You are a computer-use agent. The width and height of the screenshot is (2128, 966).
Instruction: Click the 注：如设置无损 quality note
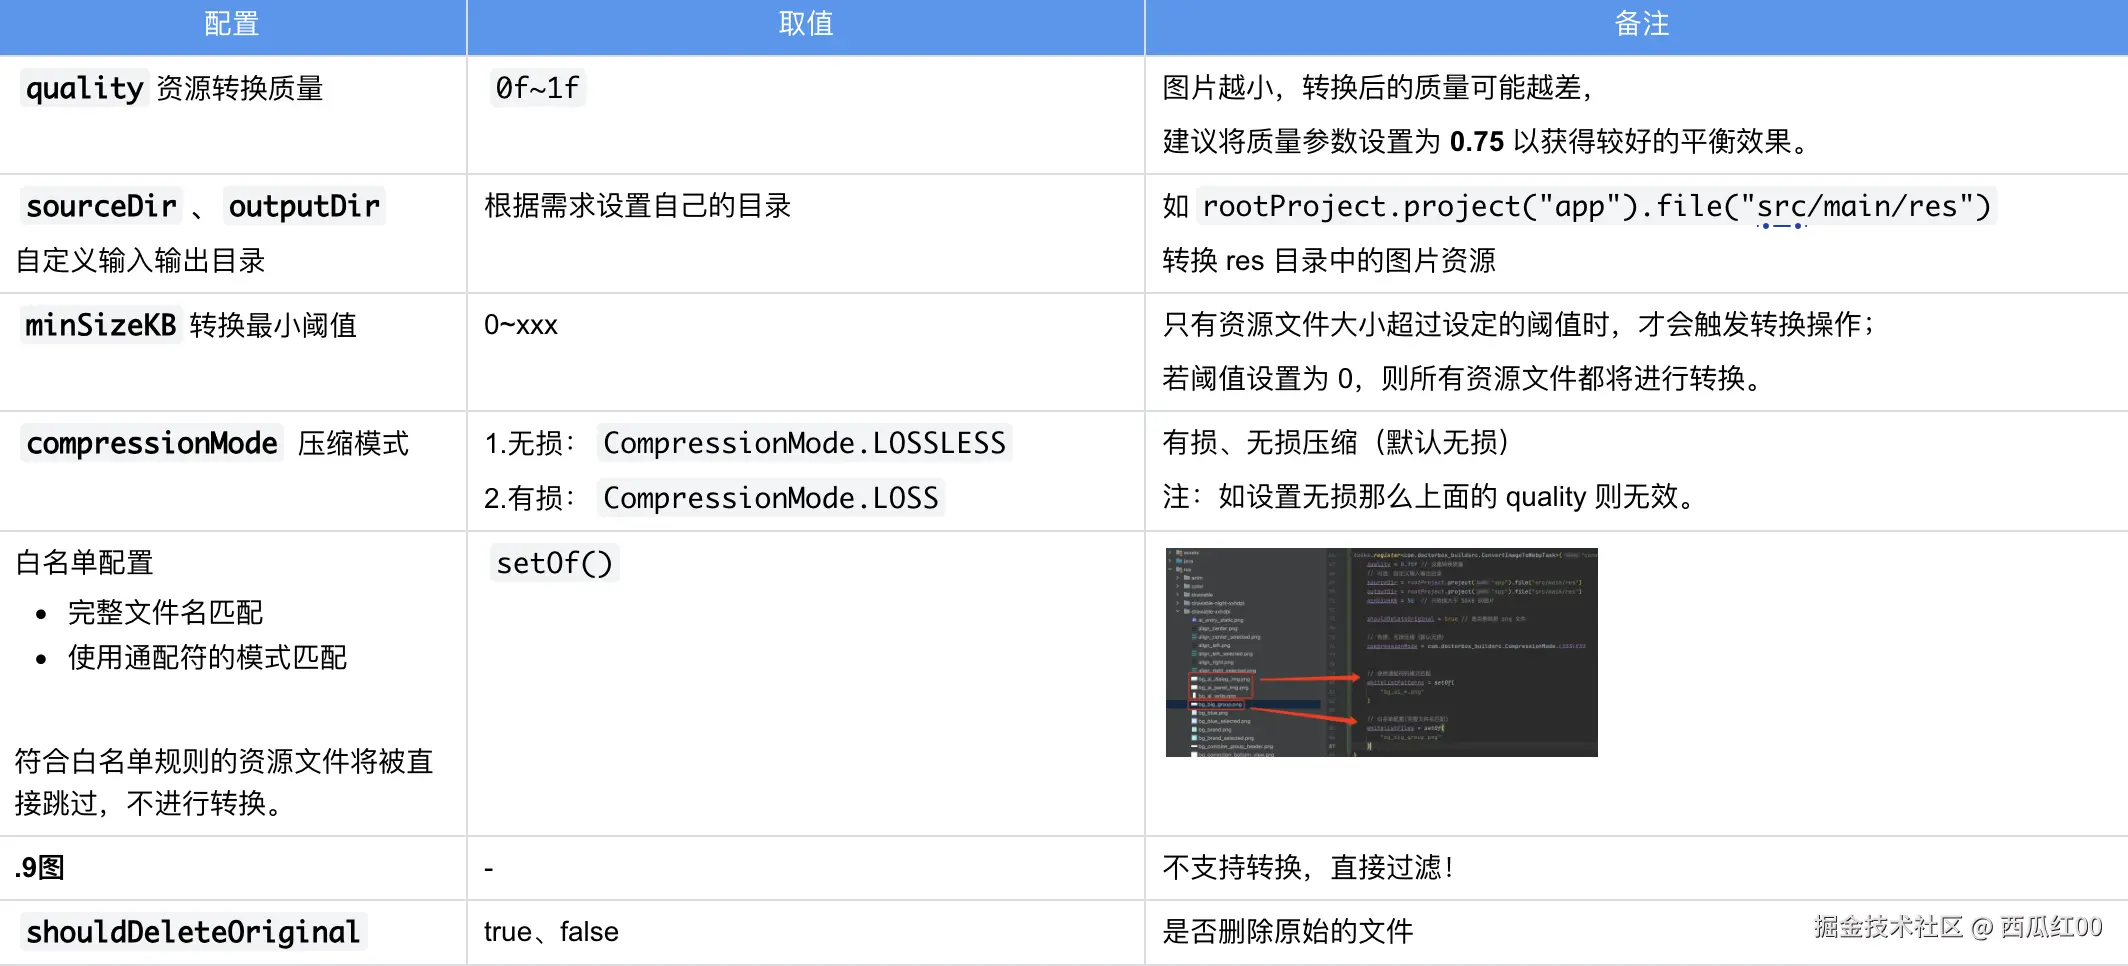tap(1429, 497)
